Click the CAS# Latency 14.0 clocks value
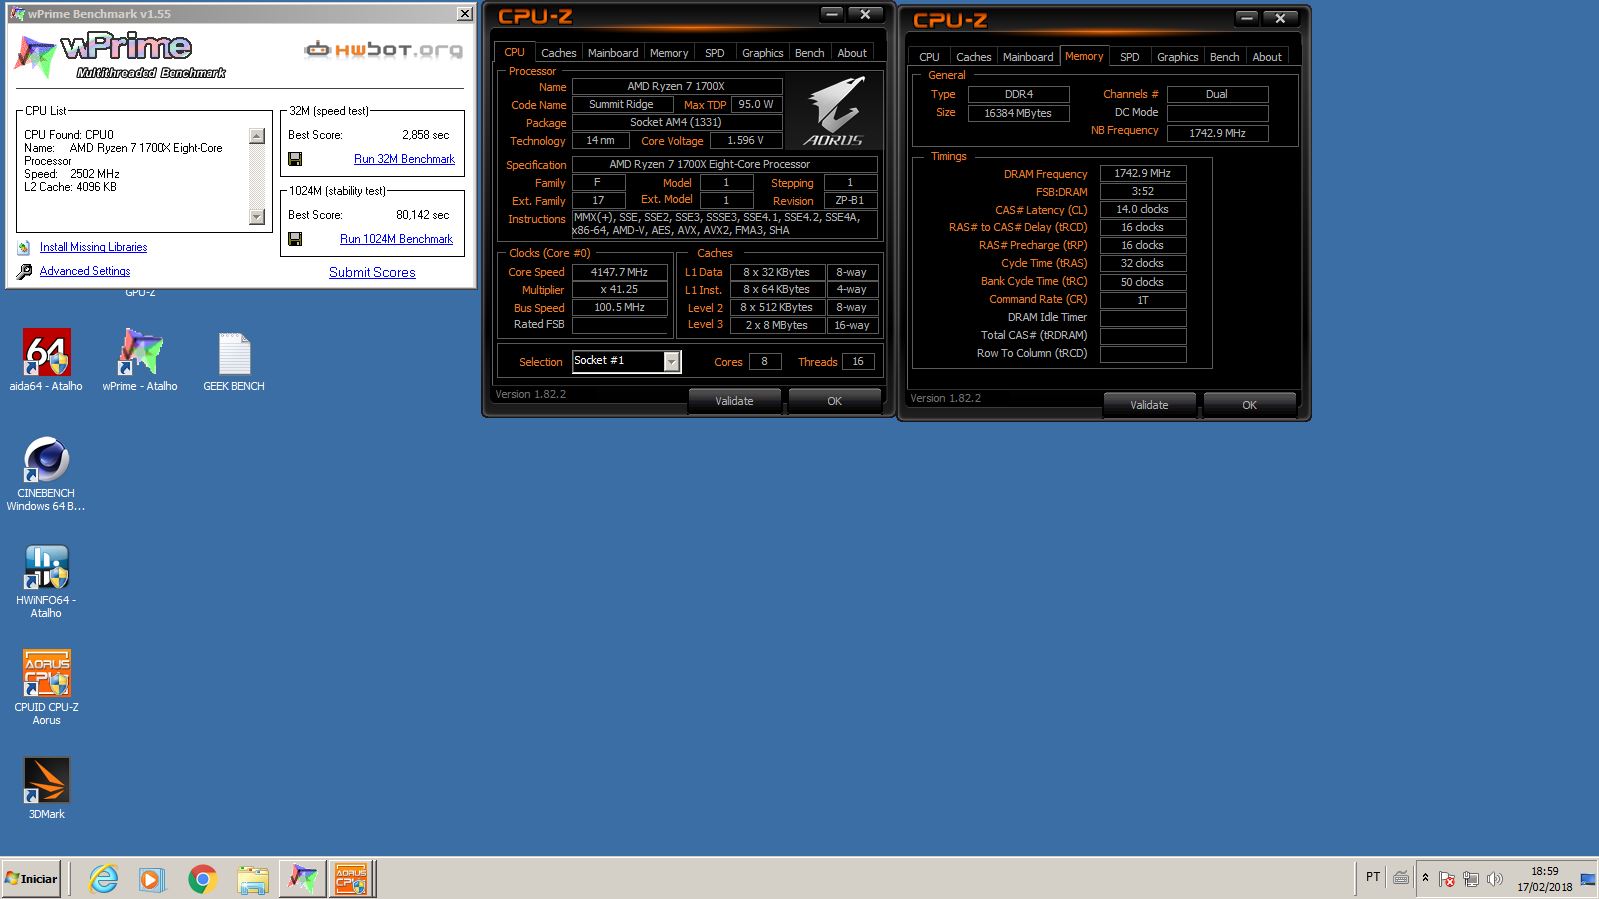This screenshot has height=899, width=1599. 1143,209
